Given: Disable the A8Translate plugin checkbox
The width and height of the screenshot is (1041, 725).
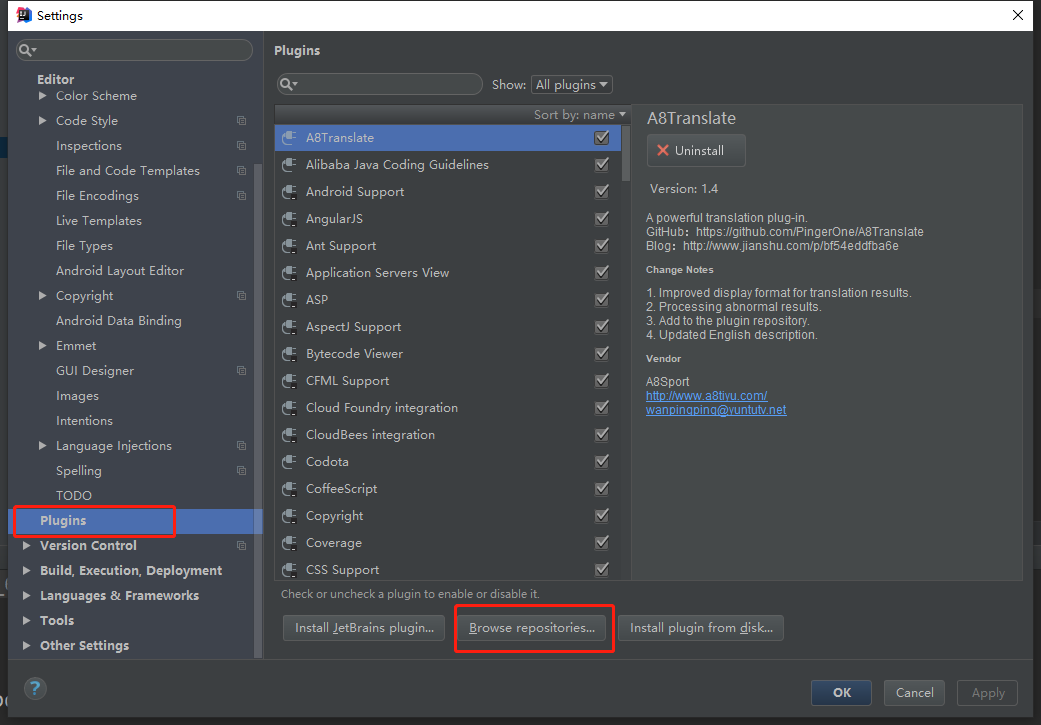Looking at the screenshot, I should pyautogui.click(x=602, y=138).
